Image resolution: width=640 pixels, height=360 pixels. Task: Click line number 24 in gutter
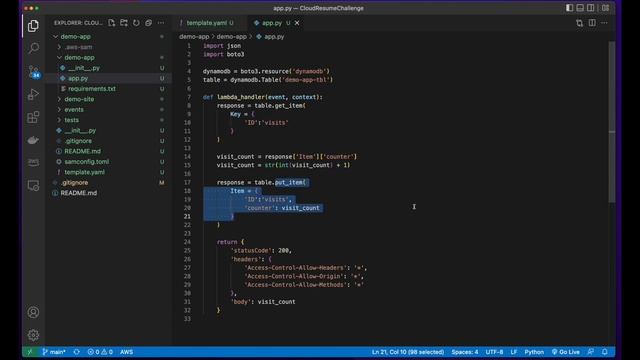187,242
